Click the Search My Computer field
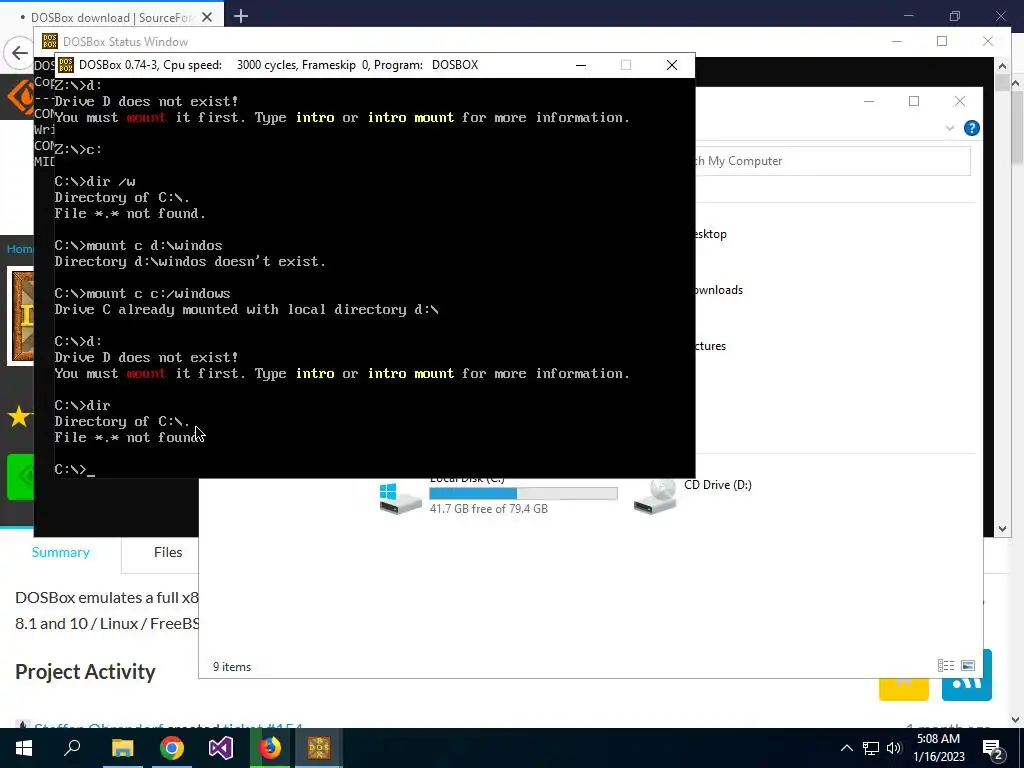Screen dimensions: 1024x768 point(832,161)
